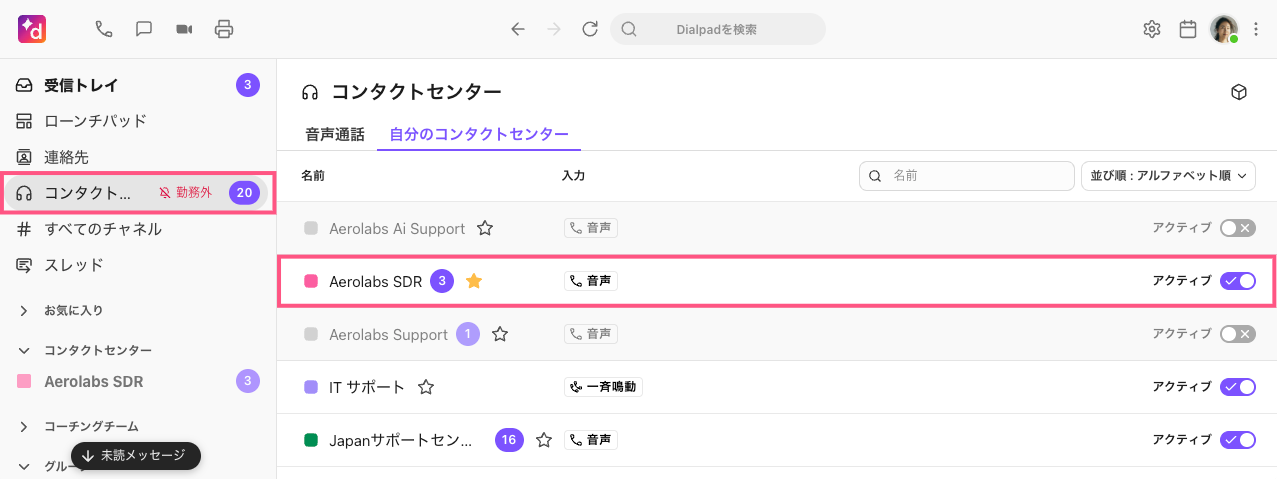Click the printer/fax icon in top bar
1277x479 pixels.
224,29
